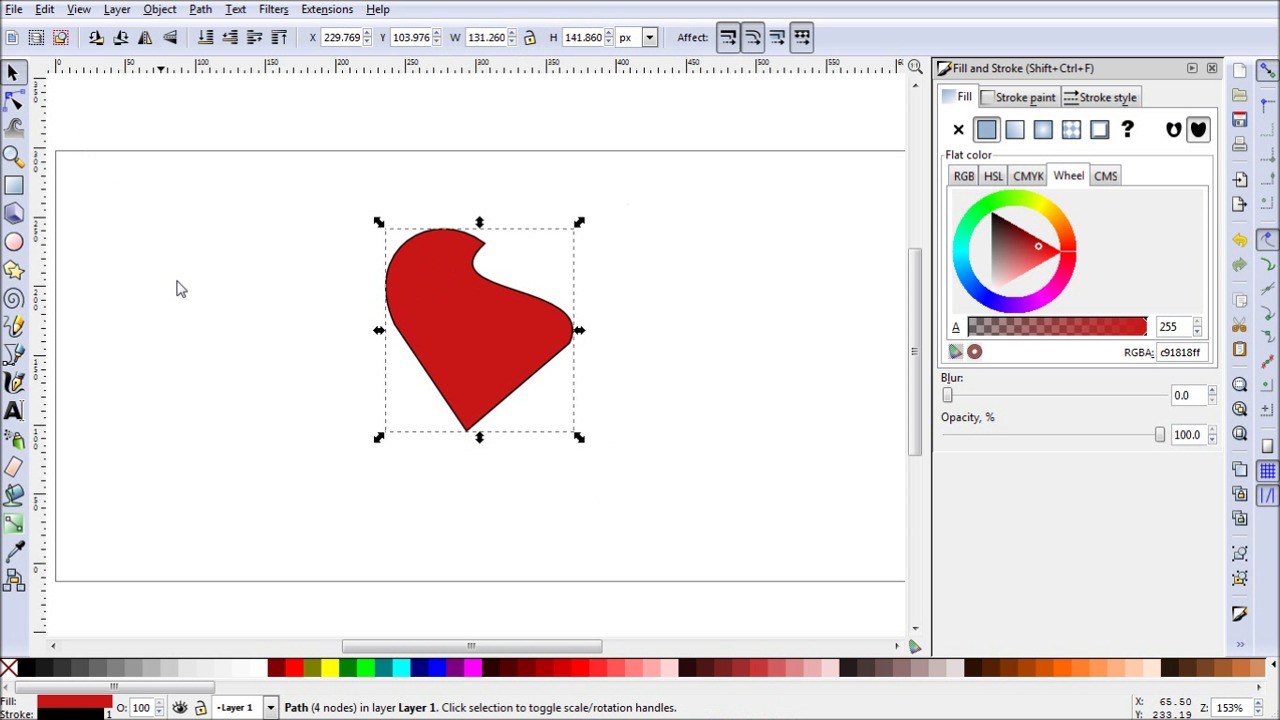1280x720 pixels.
Task: Set fill to No paint (X)
Action: (x=958, y=129)
